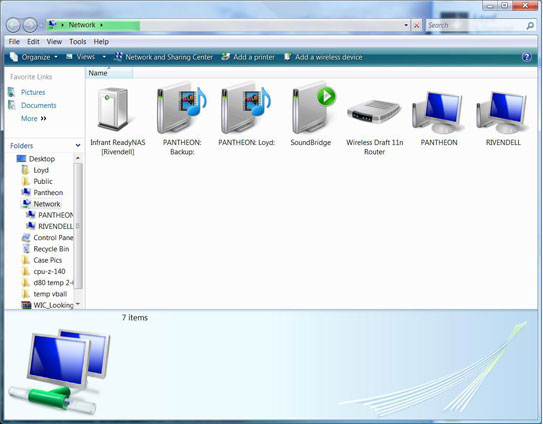Image resolution: width=543 pixels, height=424 pixels.
Task: Select PANTHEON under Network in tree
Action: point(55,215)
